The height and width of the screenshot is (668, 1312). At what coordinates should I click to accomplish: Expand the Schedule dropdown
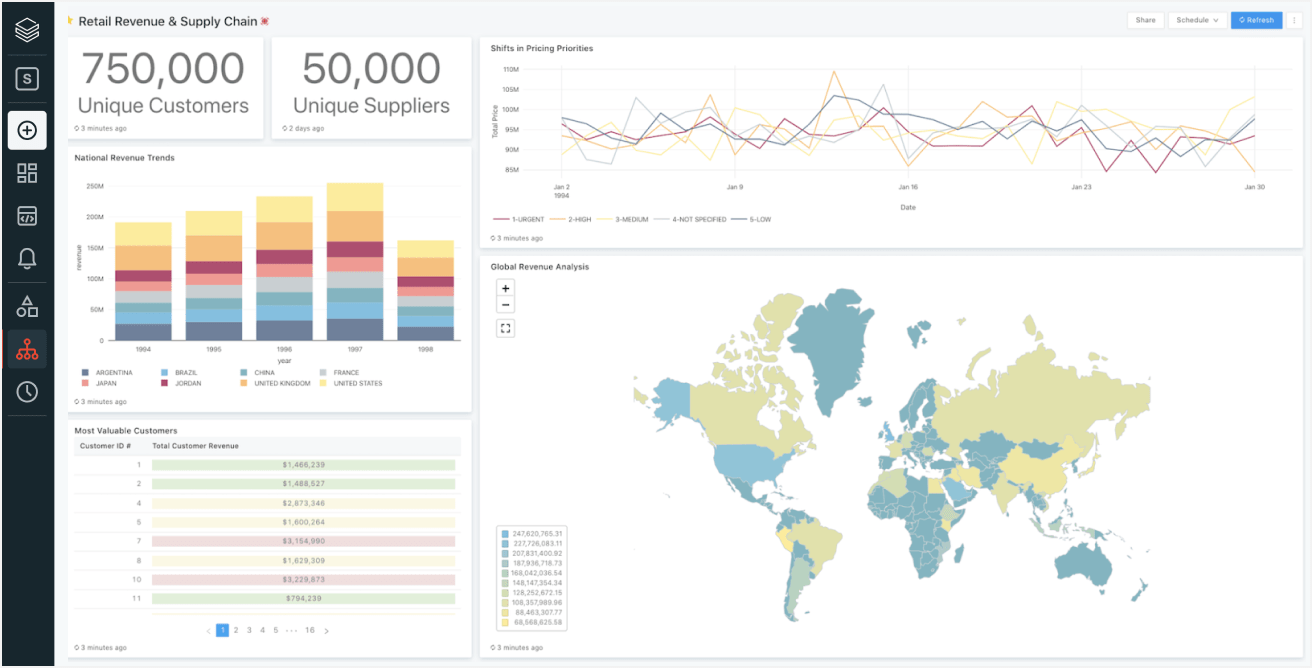tap(1197, 20)
